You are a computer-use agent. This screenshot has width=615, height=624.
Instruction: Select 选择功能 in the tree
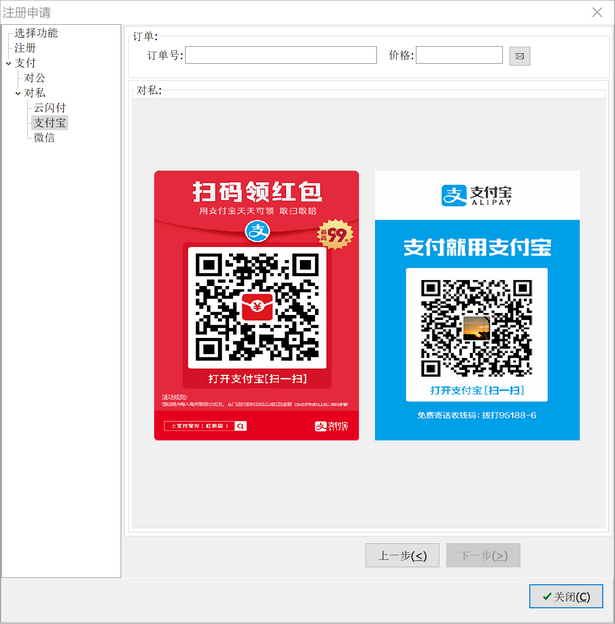click(36, 33)
